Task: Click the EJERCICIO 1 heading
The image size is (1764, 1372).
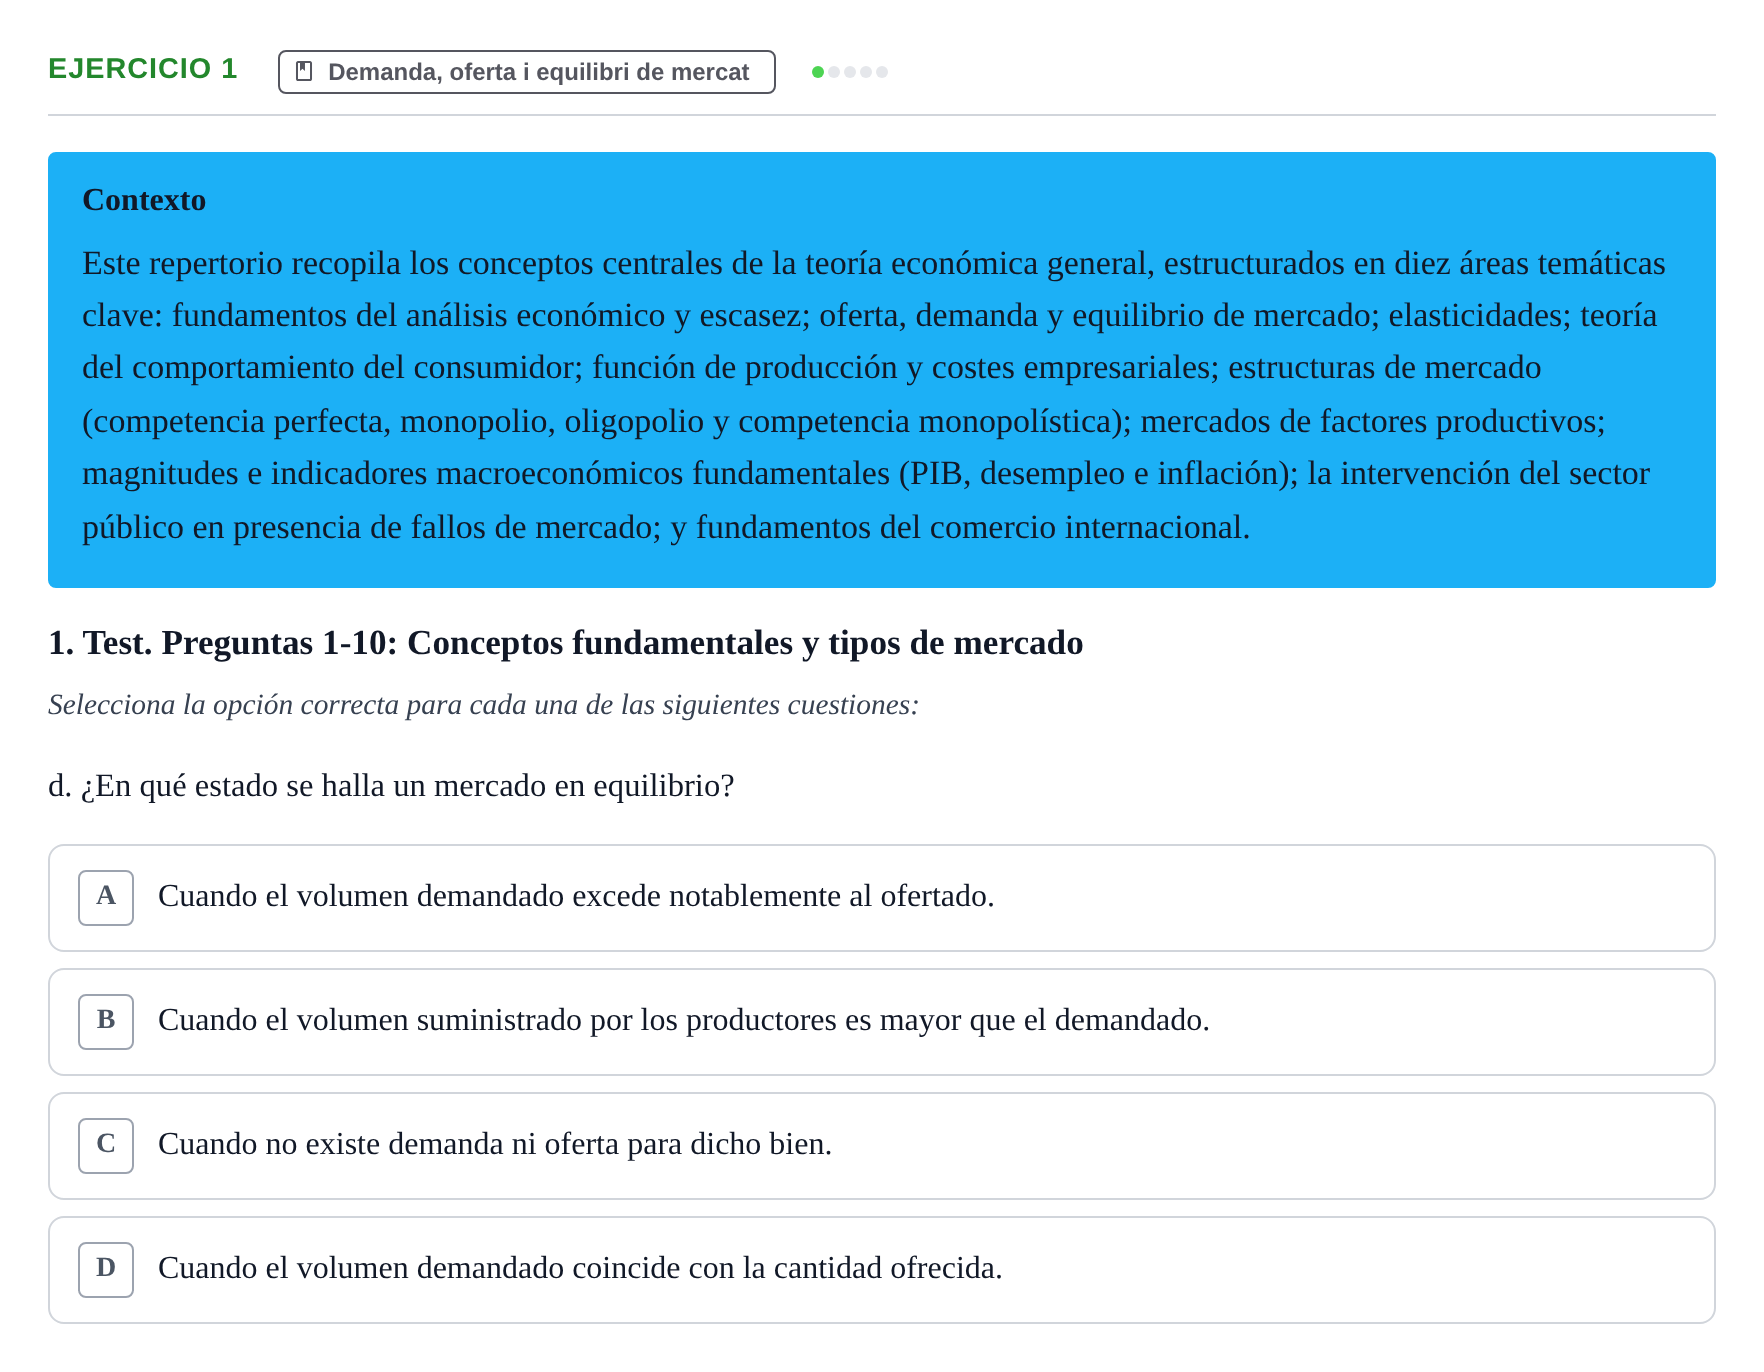Action: click(x=143, y=68)
